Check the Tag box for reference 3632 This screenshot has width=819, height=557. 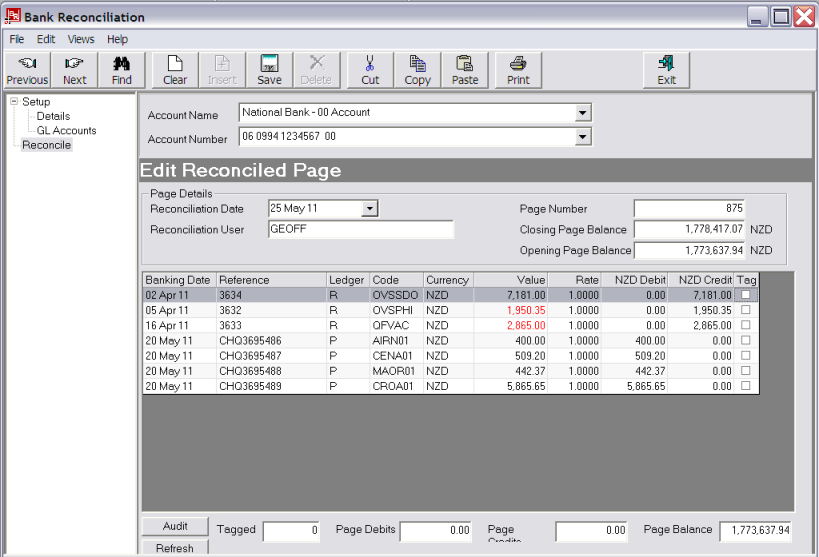pos(745,310)
